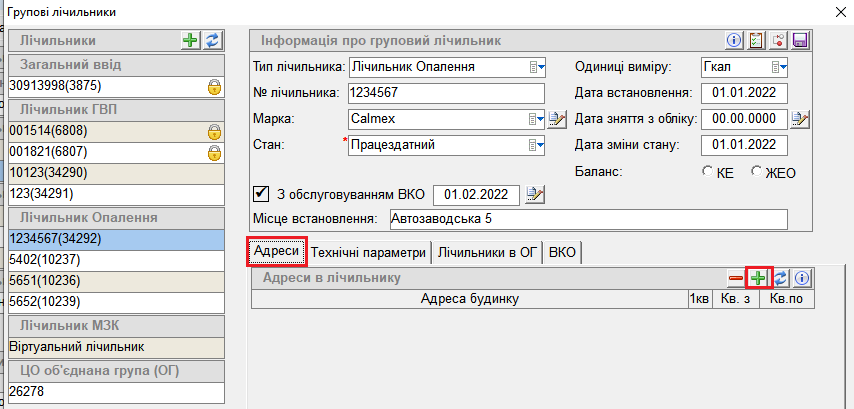Click the checklist icon in info header
This screenshot has width=854, height=409.
tap(755, 40)
